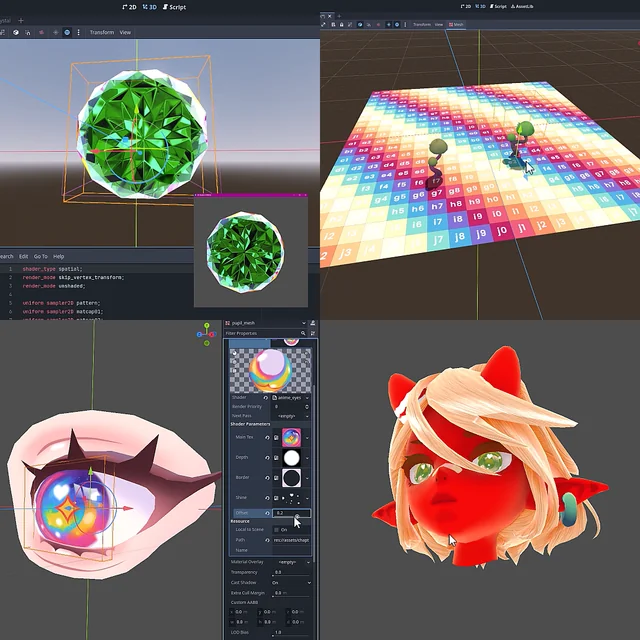Toggle sun preview icon in crystal editor toolbar
Screen dimensions: 640x640
tap(56, 32)
